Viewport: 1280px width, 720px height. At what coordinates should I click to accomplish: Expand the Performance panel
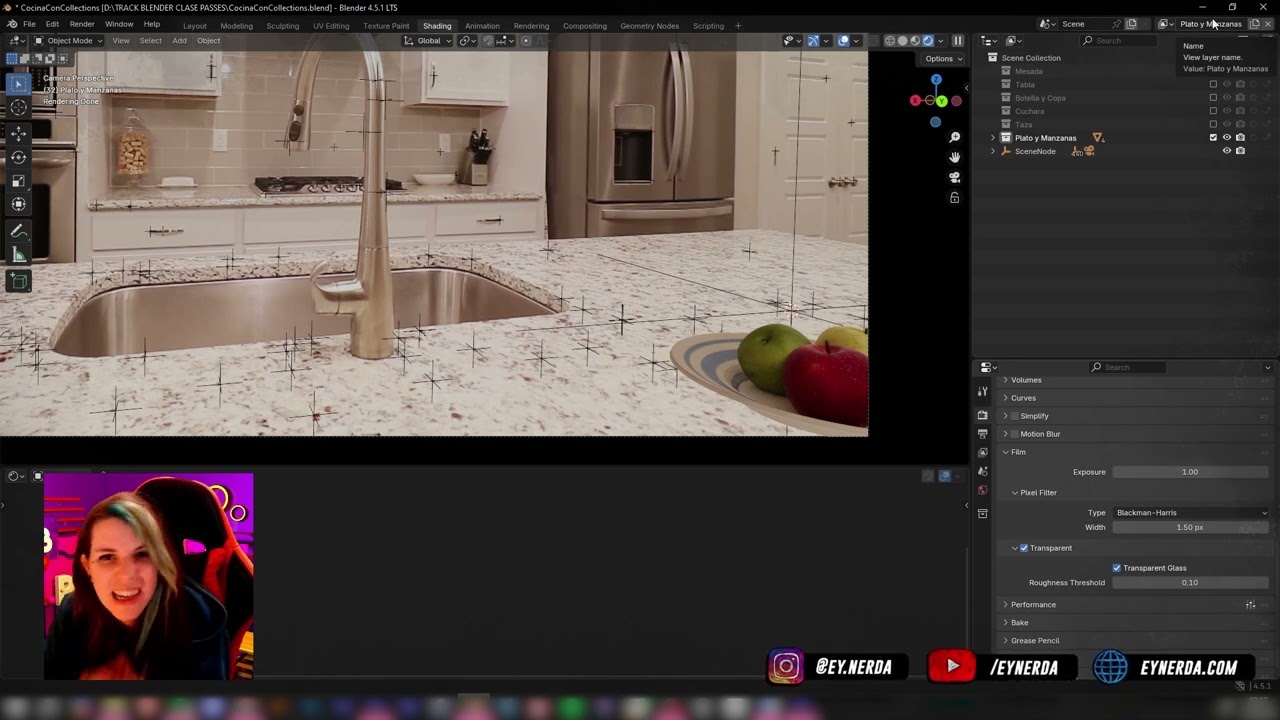(1005, 605)
